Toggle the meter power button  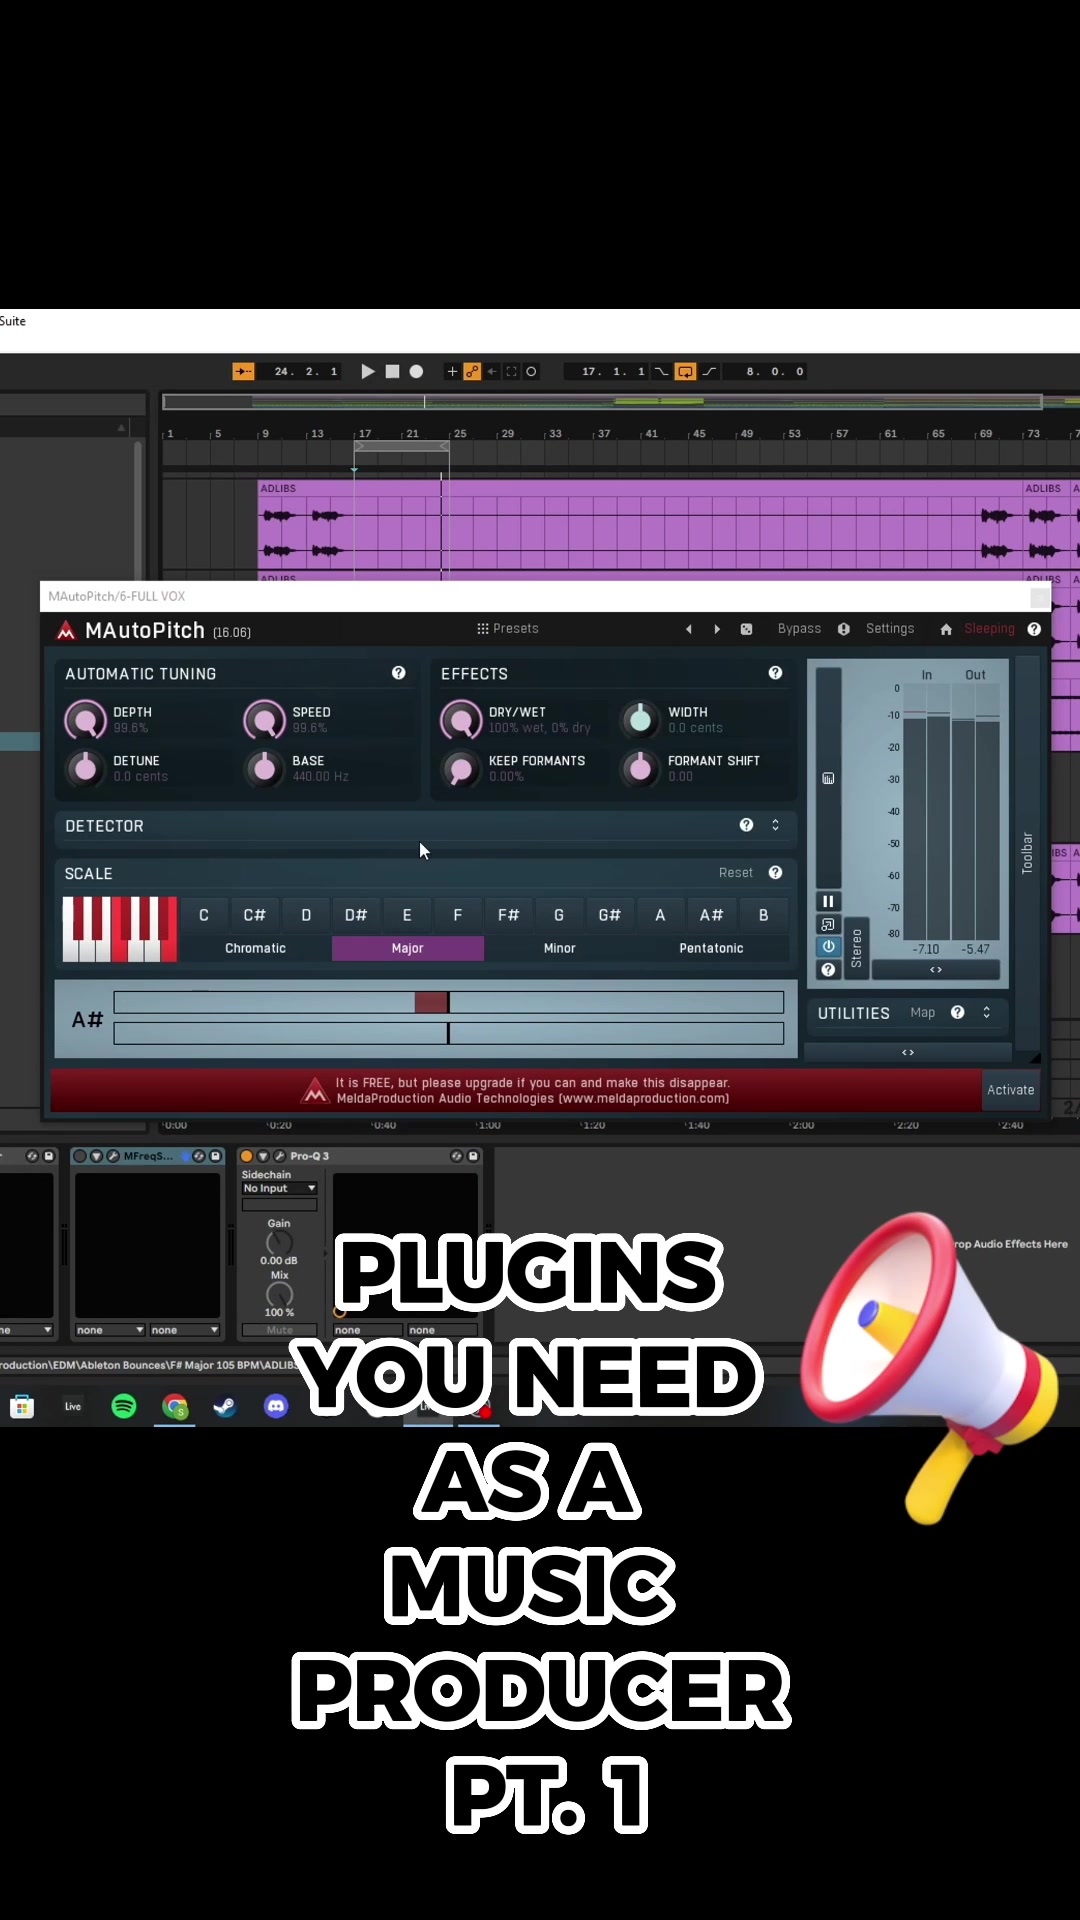point(828,946)
